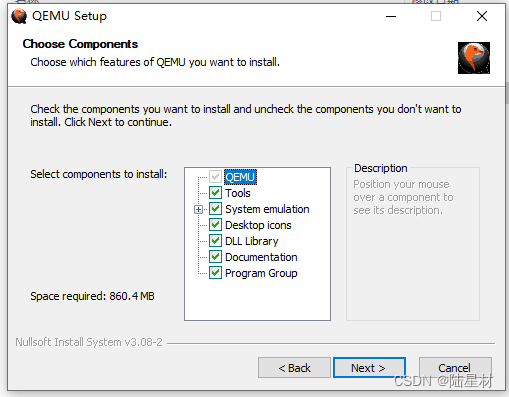Select the DLL Library label
This screenshot has height=397, width=509.
(x=252, y=241)
